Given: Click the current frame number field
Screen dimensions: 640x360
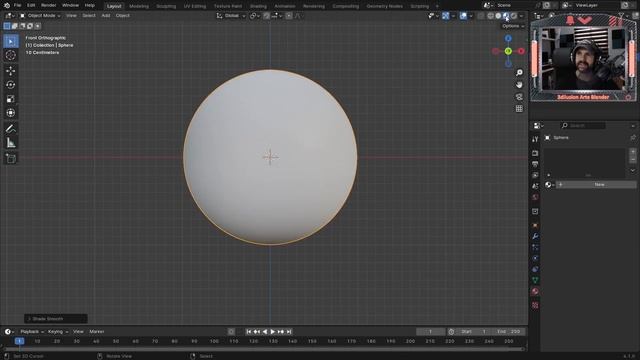Looking at the screenshot, I should (431, 332).
